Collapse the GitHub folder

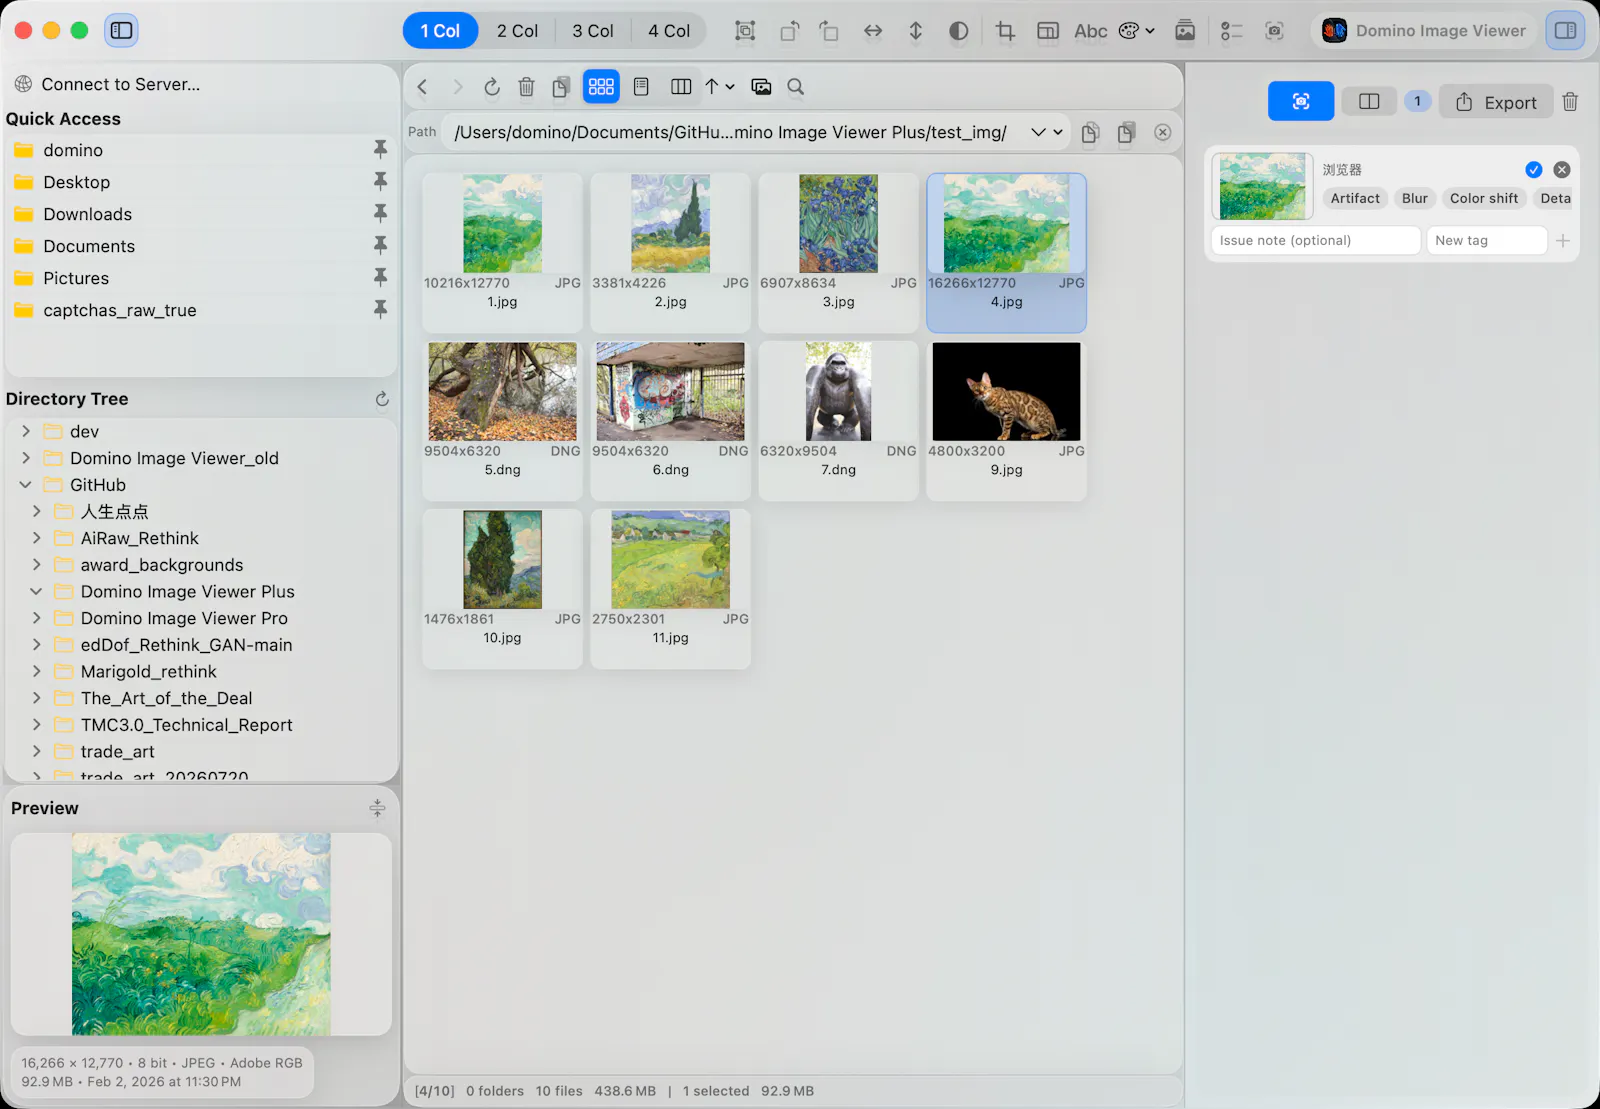[26, 485]
